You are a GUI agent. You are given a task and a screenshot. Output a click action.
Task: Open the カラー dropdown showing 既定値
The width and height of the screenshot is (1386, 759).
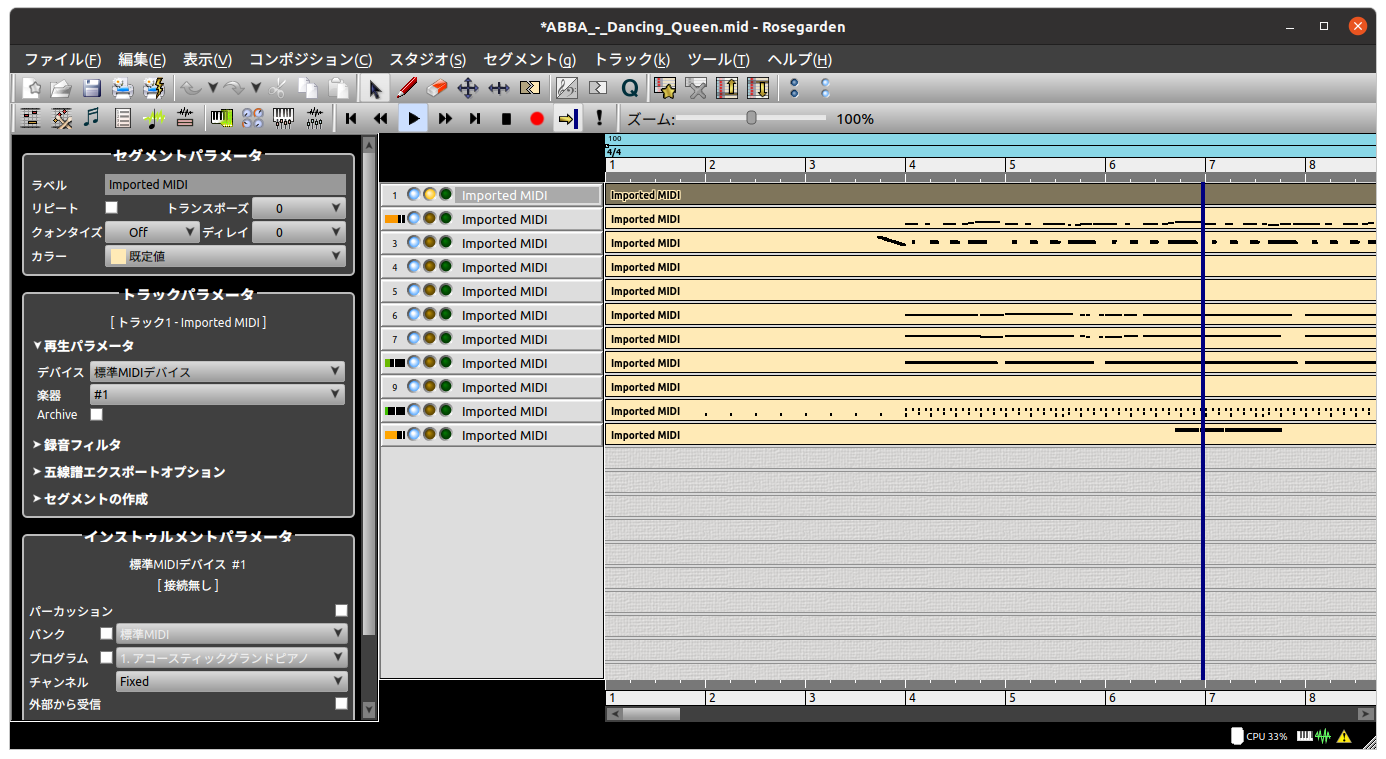point(225,256)
